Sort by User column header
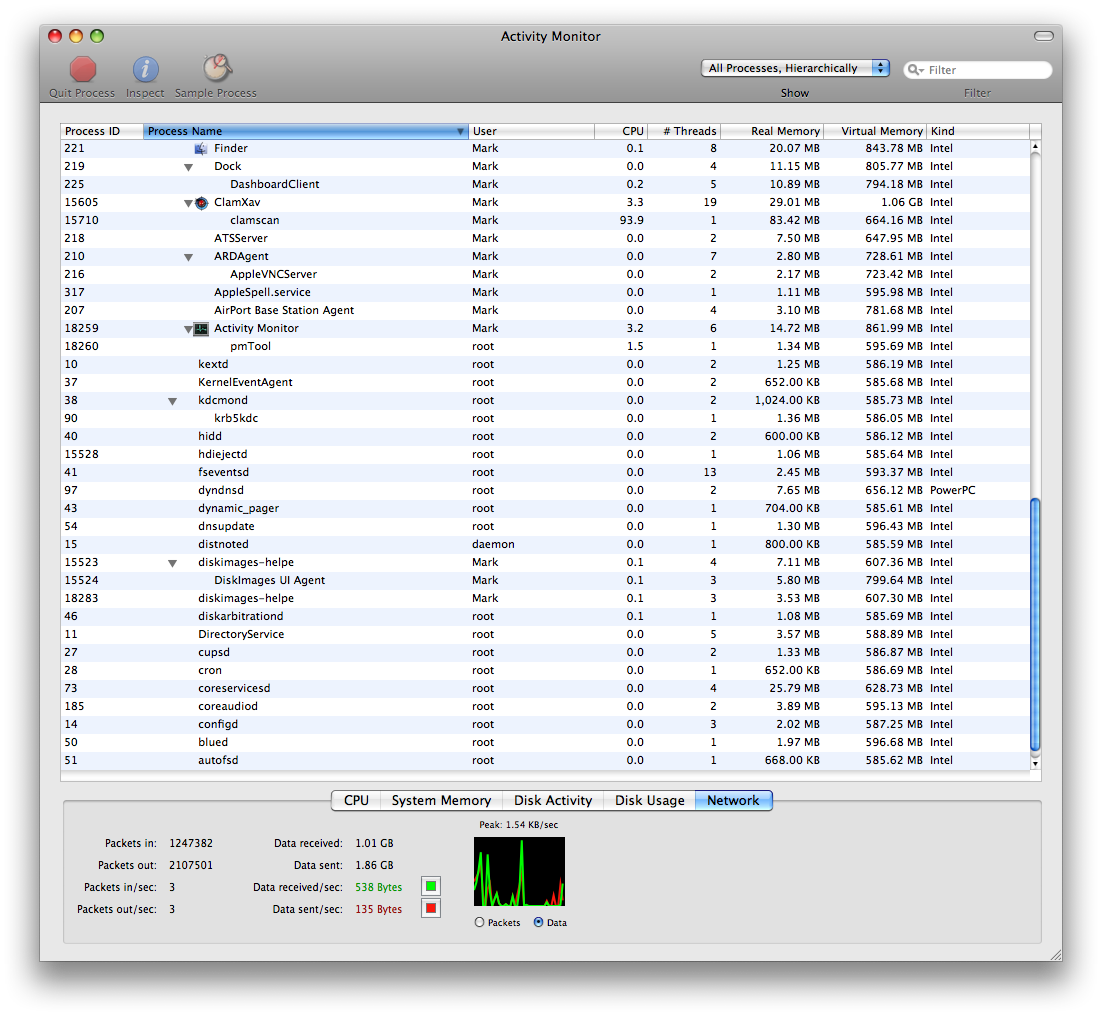 click(531, 131)
